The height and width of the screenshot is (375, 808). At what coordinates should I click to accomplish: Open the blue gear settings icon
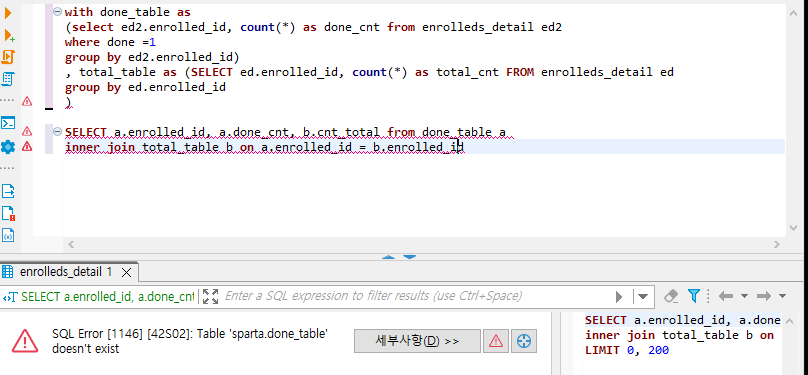point(8,147)
